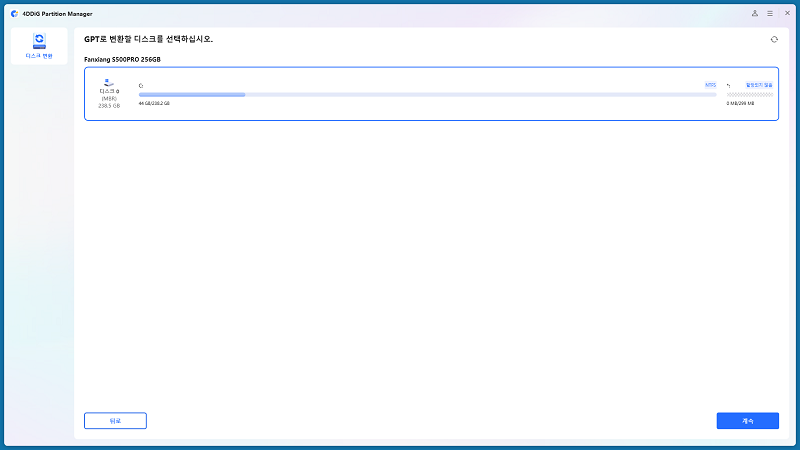Select the Disk 0 drive icon
Viewport: 800px width, 450px height.
tap(109, 83)
